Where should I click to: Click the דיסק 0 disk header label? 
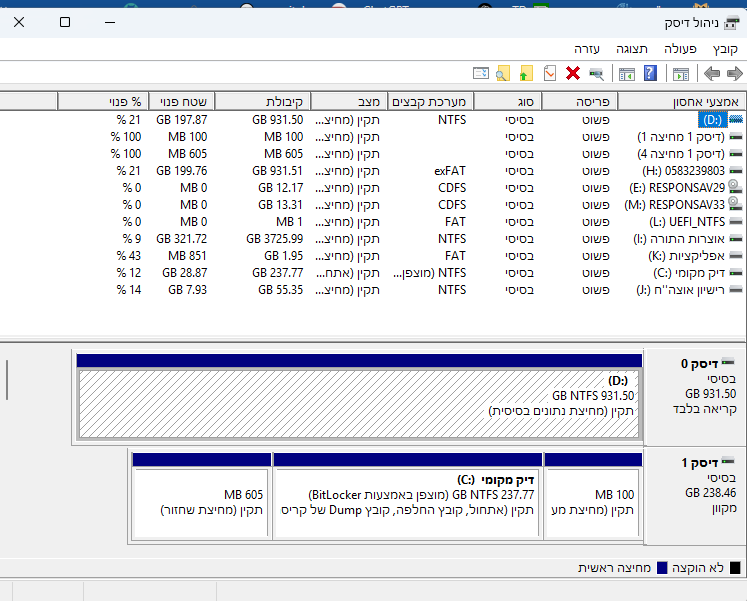pyautogui.click(x=699, y=364)
